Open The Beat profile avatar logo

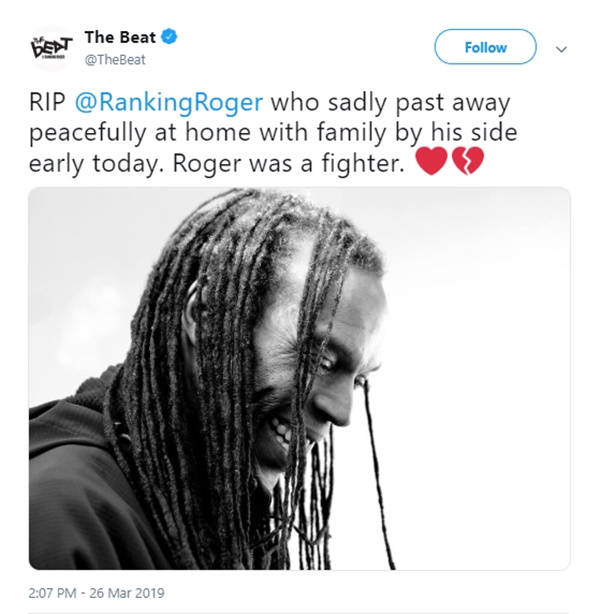51,48
